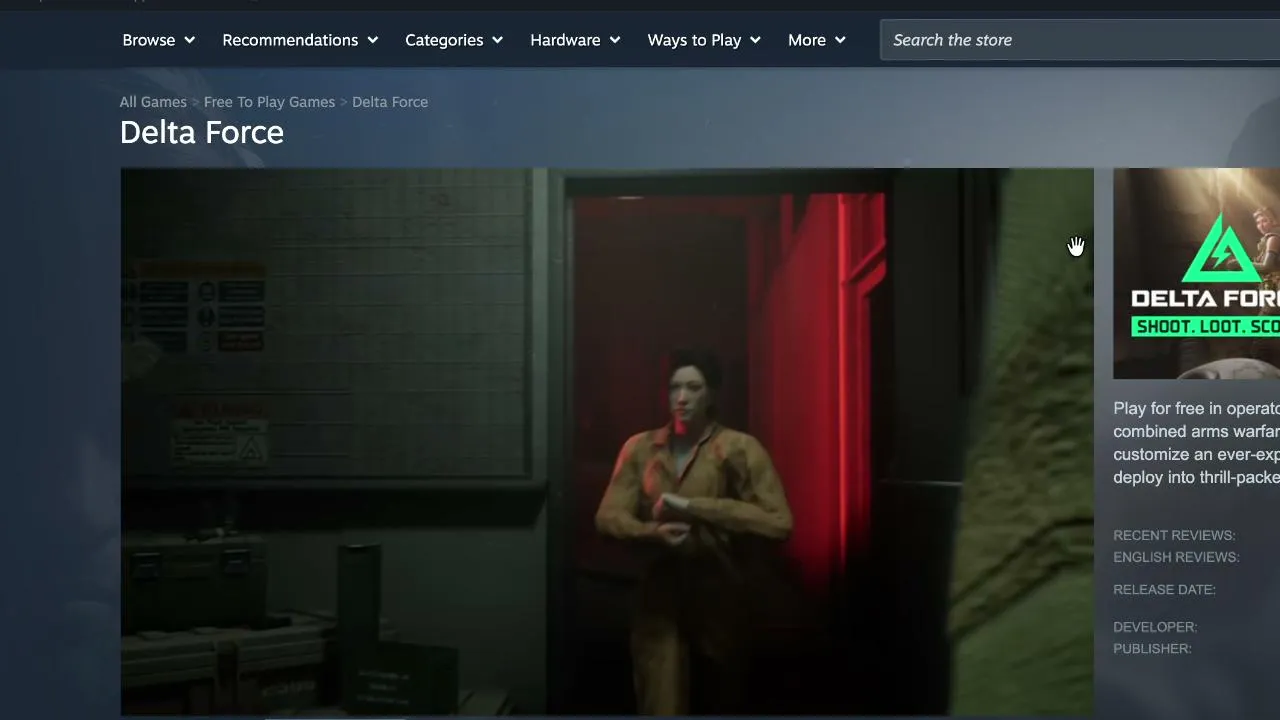This screenshot has height=720, width=1280.
Task: Open the Categories dropdown
Action: [453, 40]
